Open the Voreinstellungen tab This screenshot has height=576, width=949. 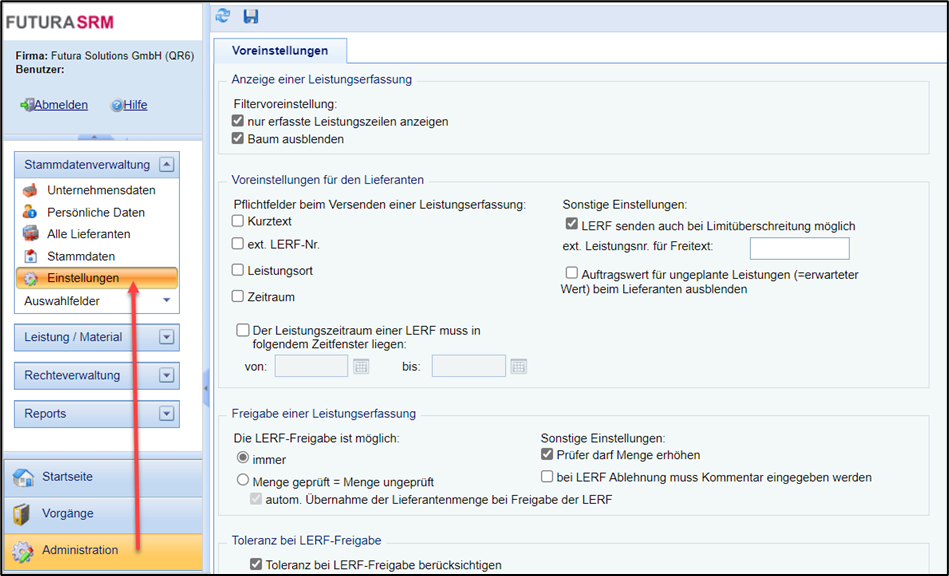280,50
